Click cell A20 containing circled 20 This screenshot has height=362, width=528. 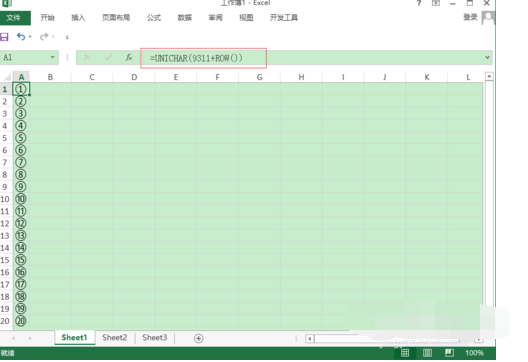pos(21,321)
